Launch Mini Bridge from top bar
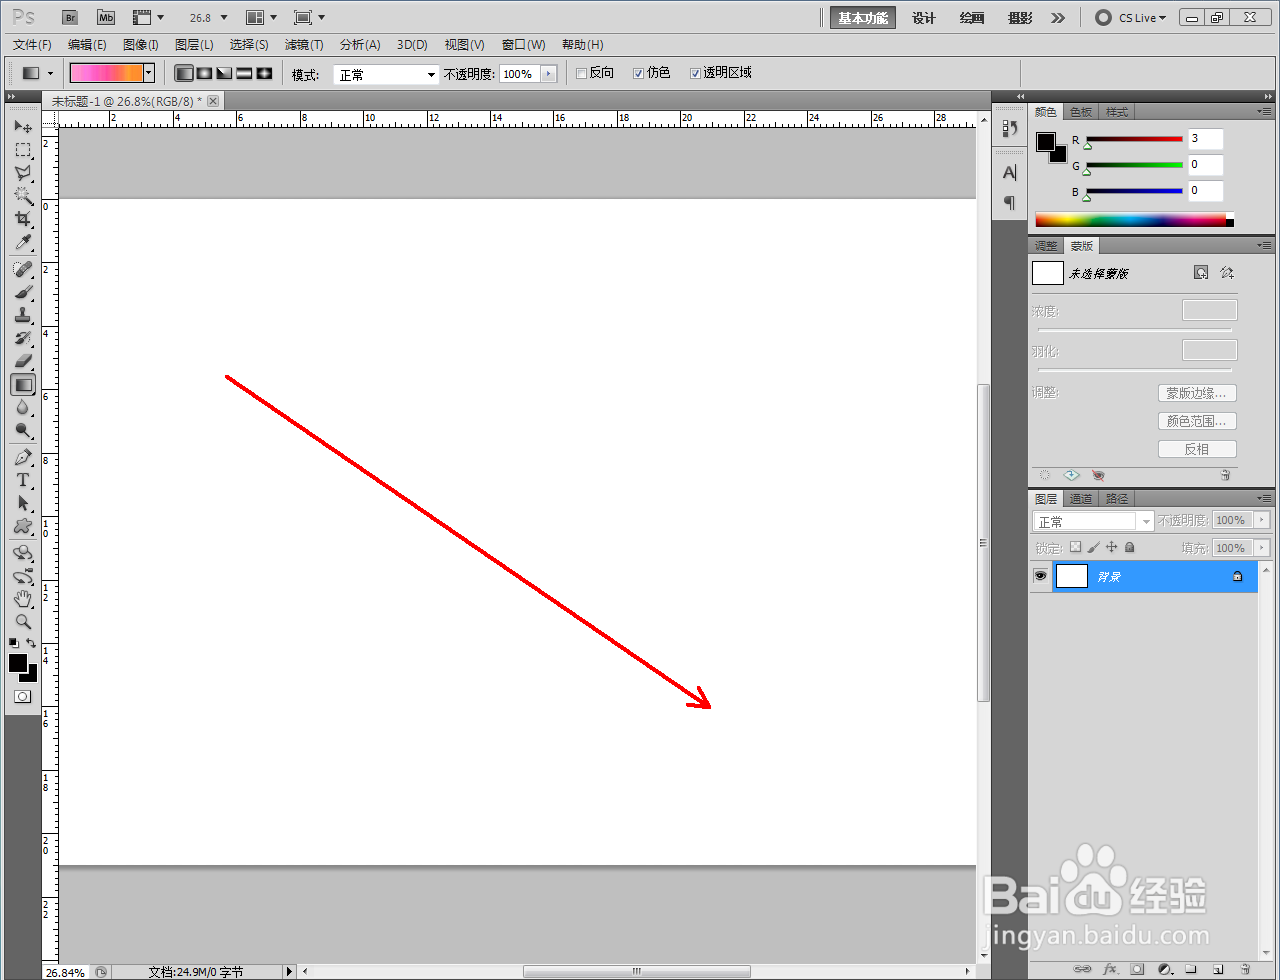Image resolution: width=1280 pixels, height=980 pixels. pos(106,18)
